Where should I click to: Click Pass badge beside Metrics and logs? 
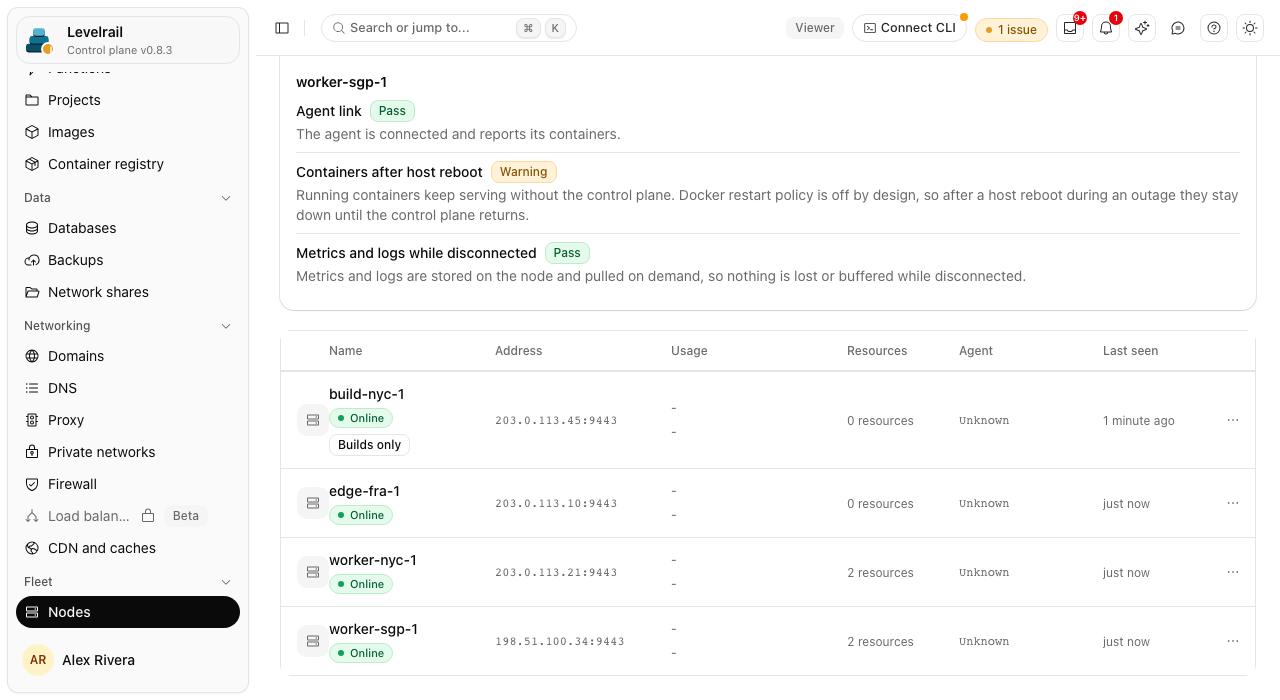pos(567,253)
